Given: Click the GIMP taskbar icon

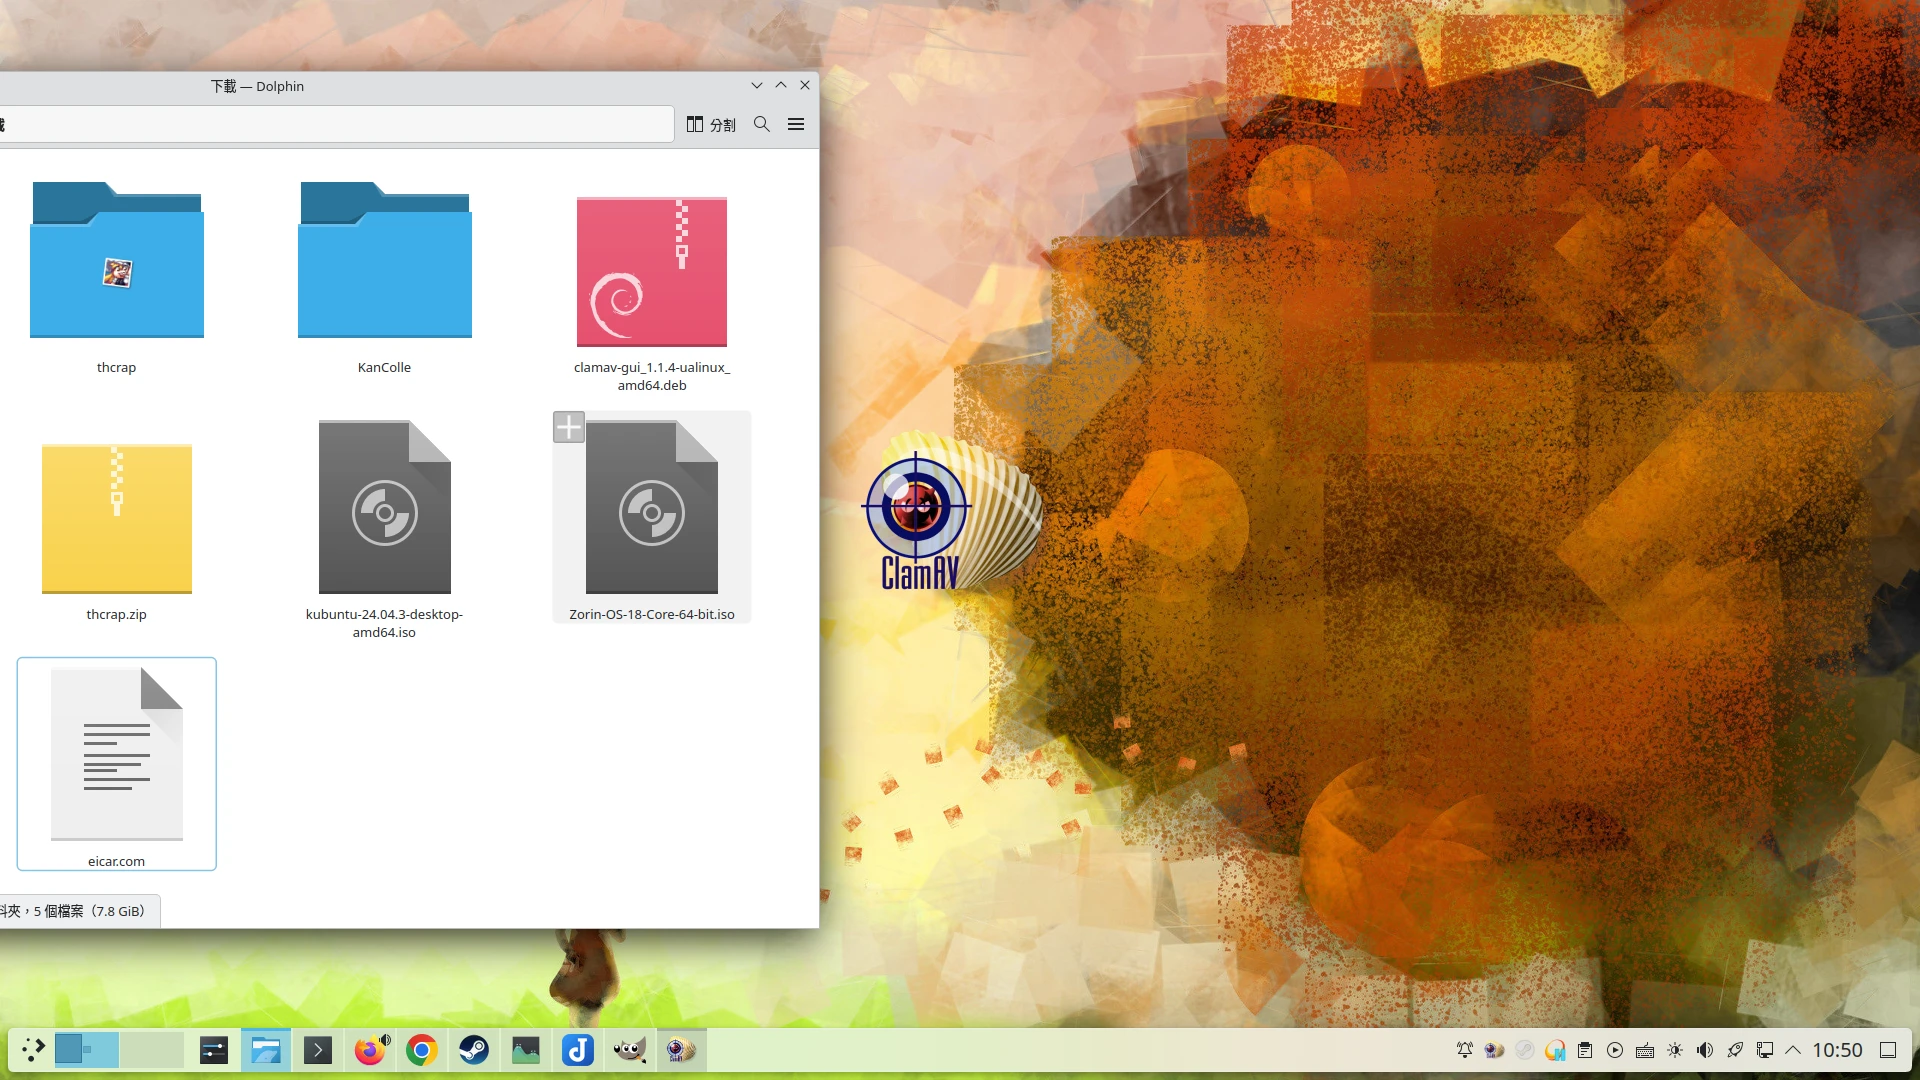Looking at the screenshot, I should click(x=629, y=1050).
